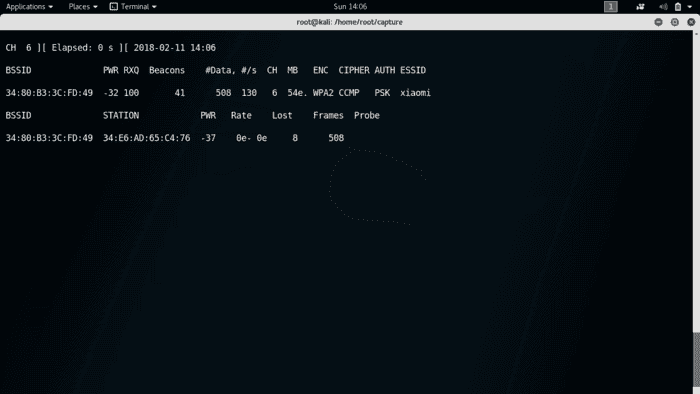Image resolution: width=700 pixels, height=394 pixels.
Task: Click the station power value '-37'
Action: [x=208, y=138]
